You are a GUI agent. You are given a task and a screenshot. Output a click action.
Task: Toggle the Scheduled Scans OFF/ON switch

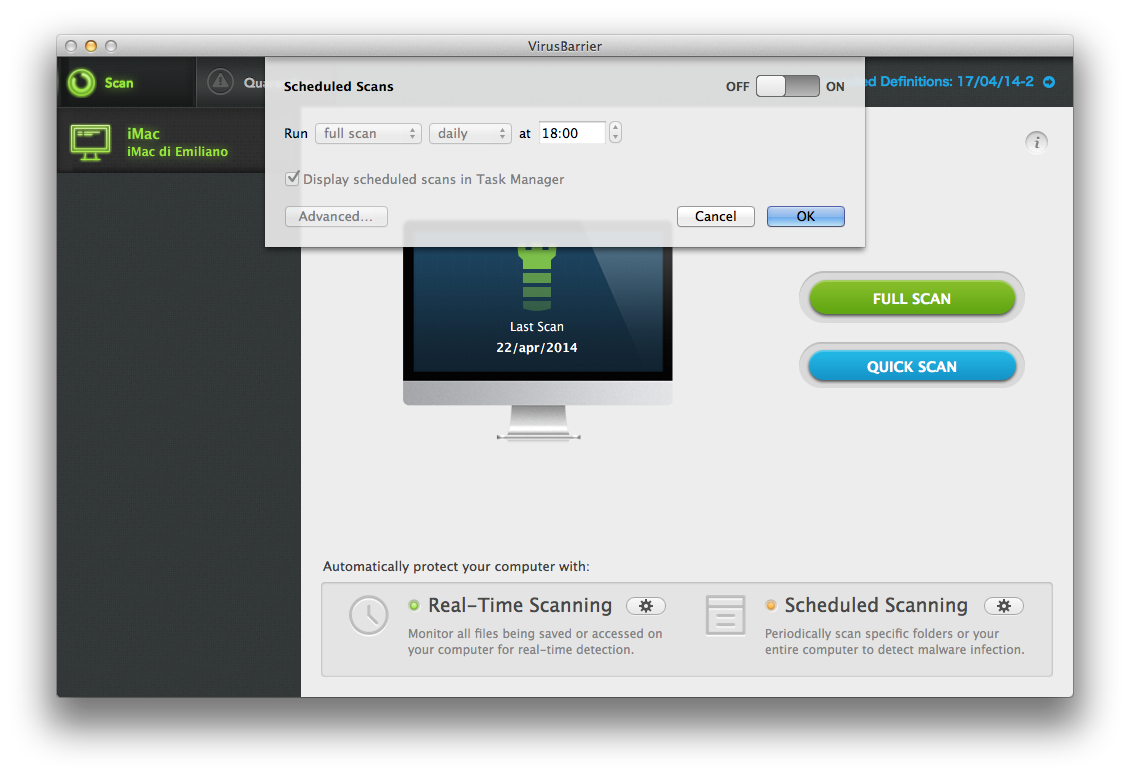pos(787,86)
